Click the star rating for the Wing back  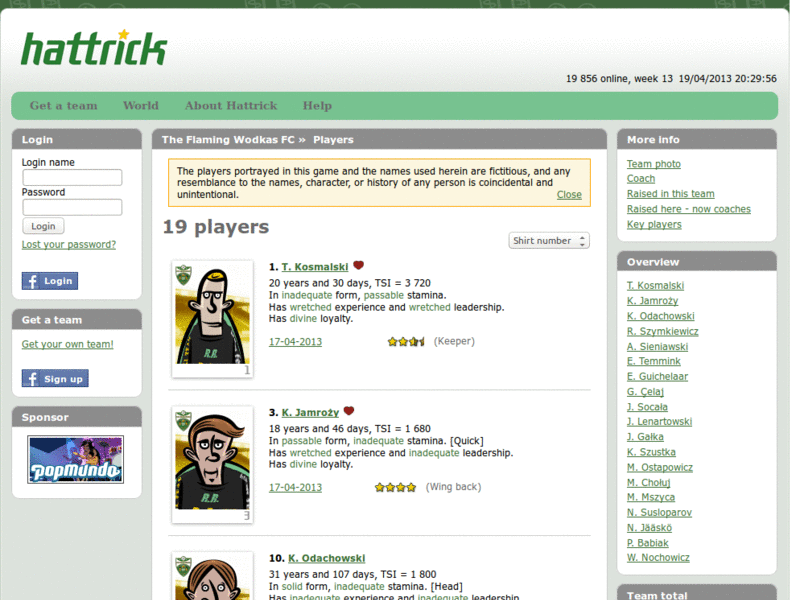pos(395,487)
